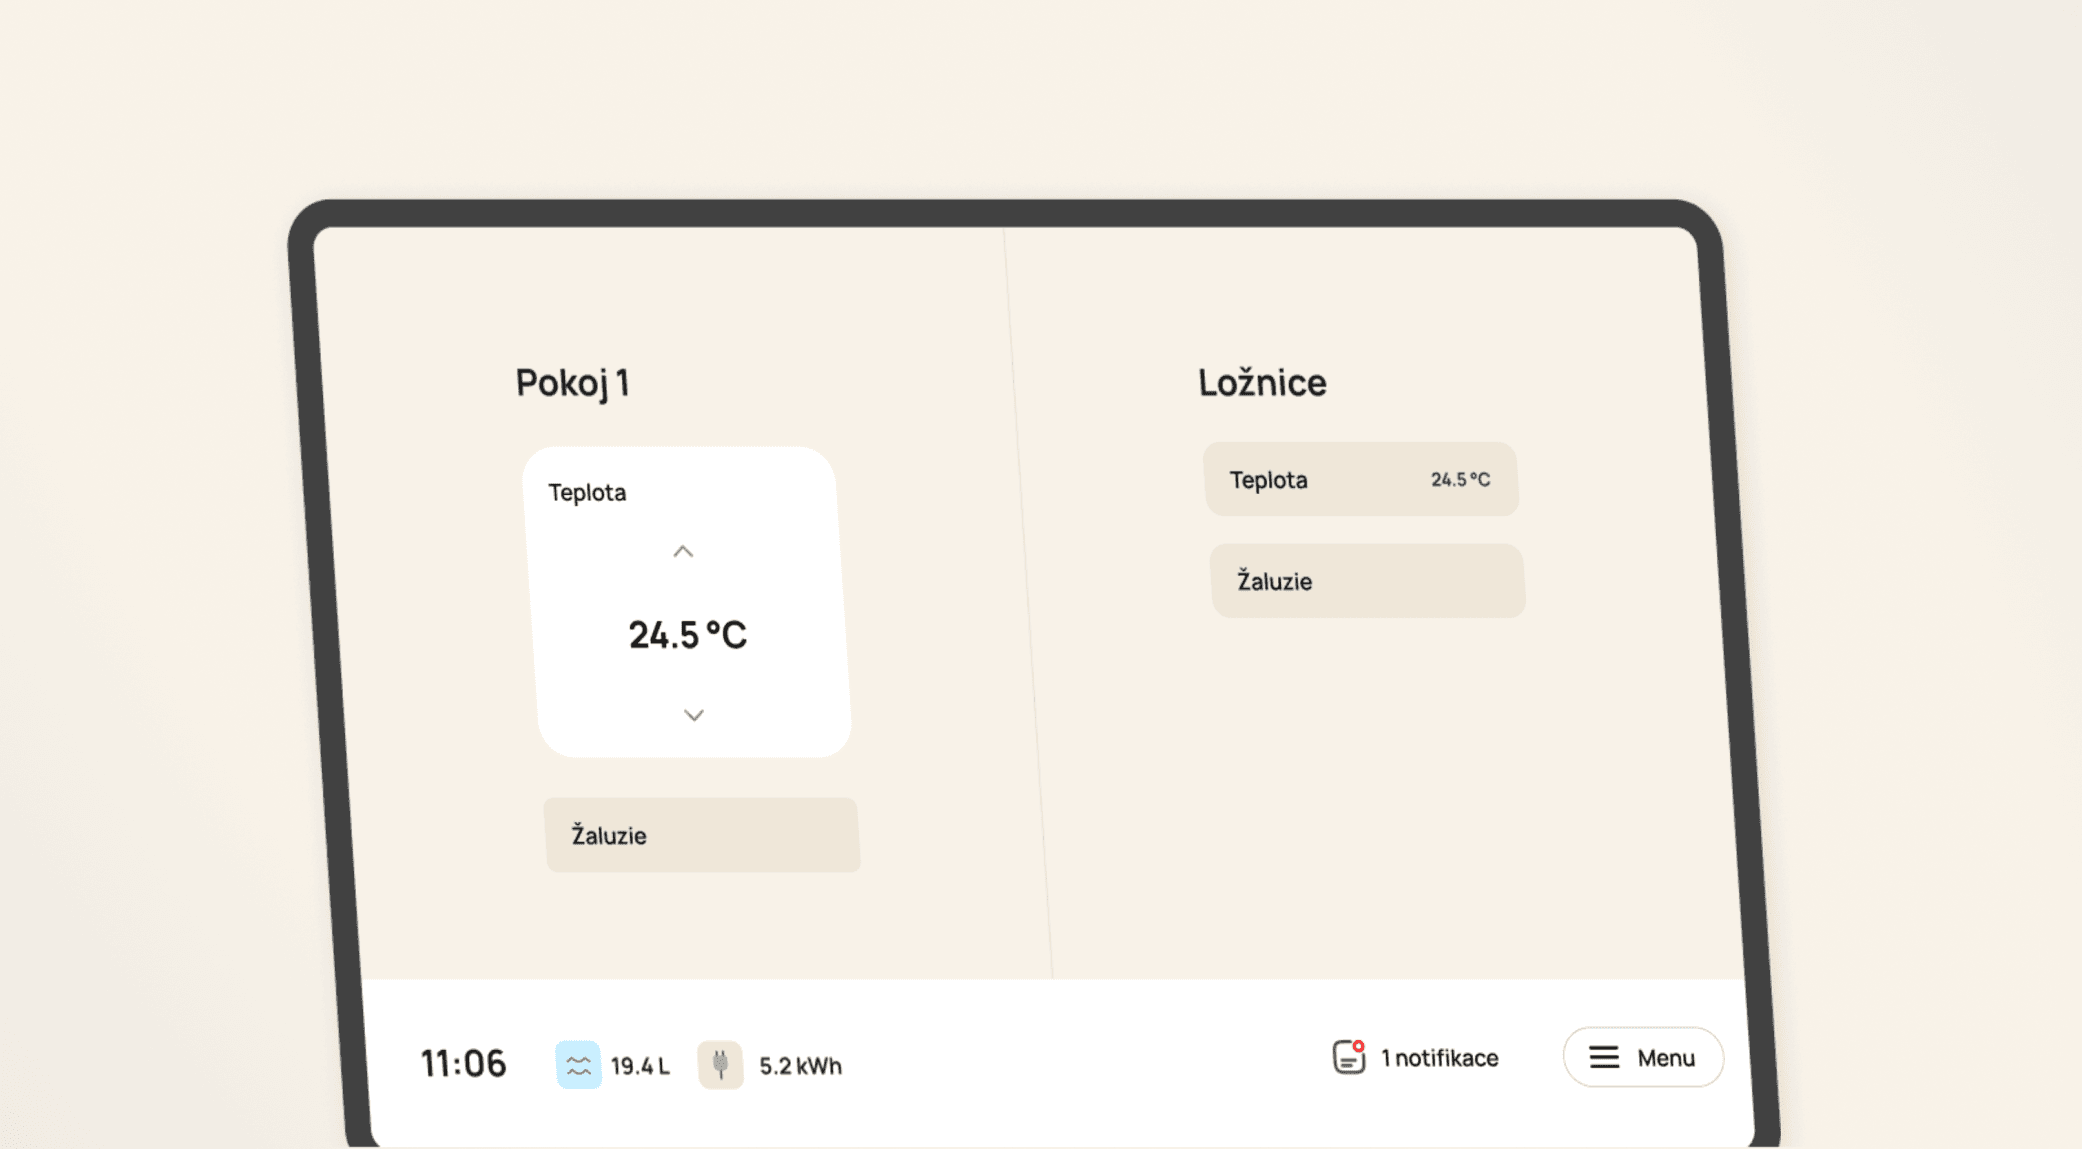Expand Teplota label in the Ložnice section
This screenshot has height=1149, width=2082.
tap(1269, 480)
